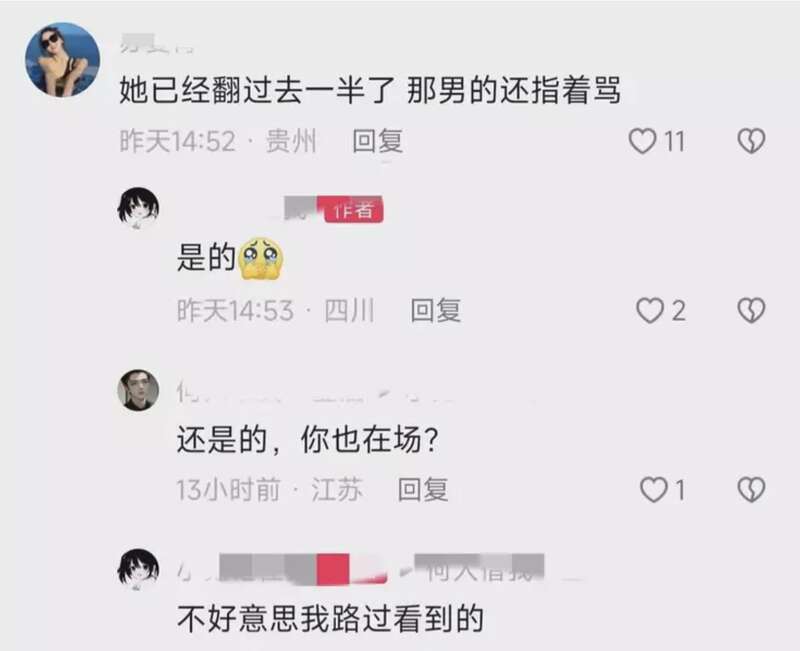Open the anime avatar on last reply
The height and width of the screenshot is (651, 800).
(138, 569)
